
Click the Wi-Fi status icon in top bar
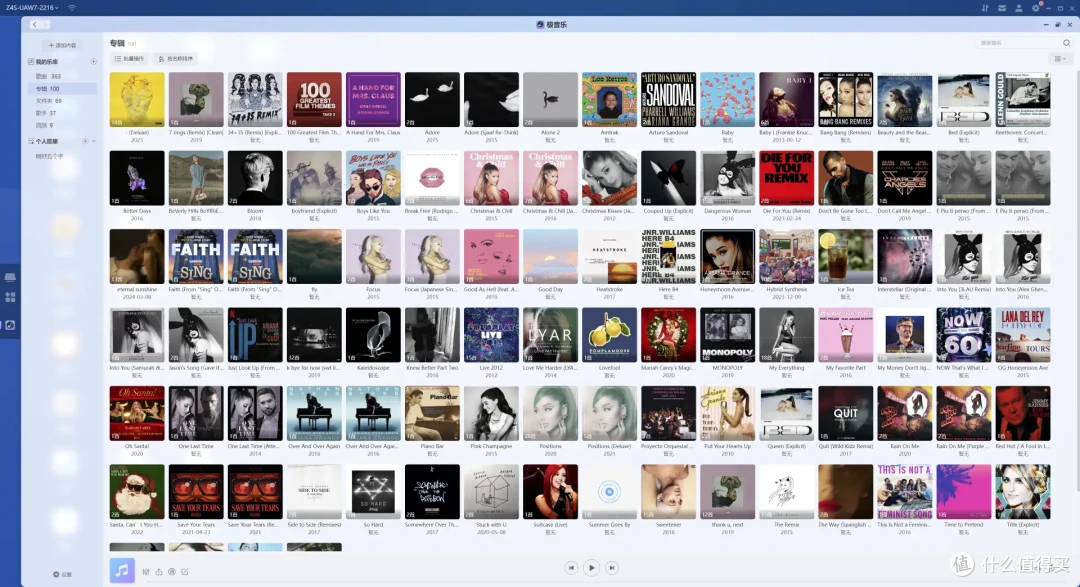(x=72, y=8)
